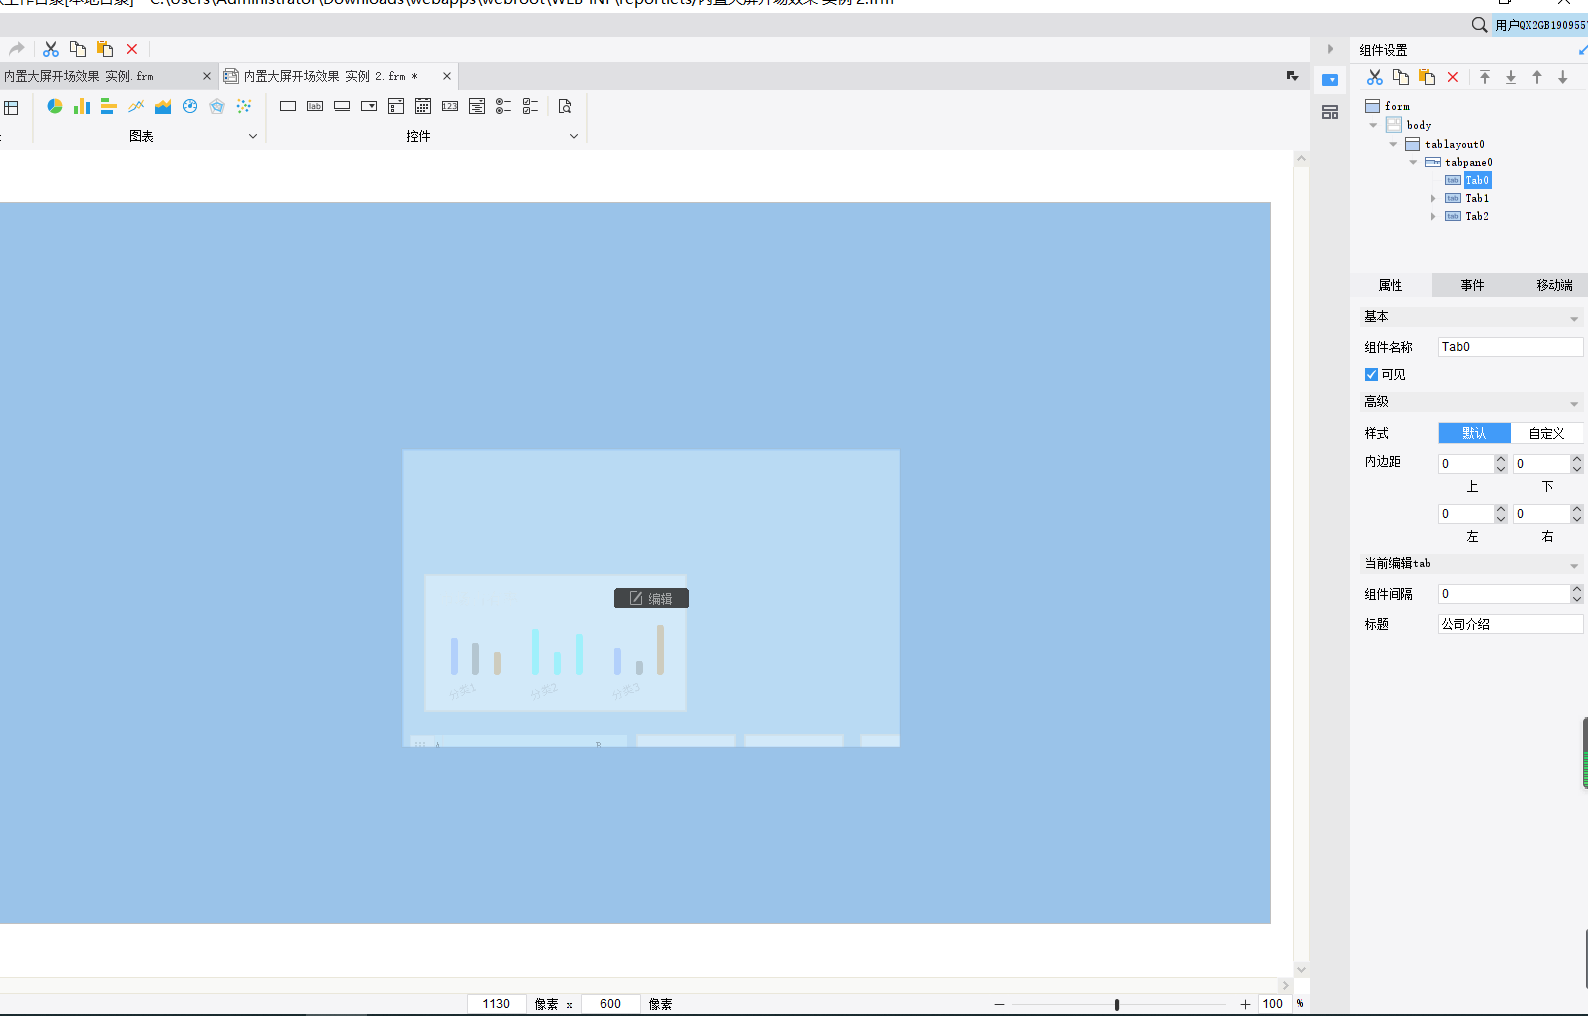Move the component up one layer
The height and width of the screenshot is (1016, 1588).
point(1537,77)
